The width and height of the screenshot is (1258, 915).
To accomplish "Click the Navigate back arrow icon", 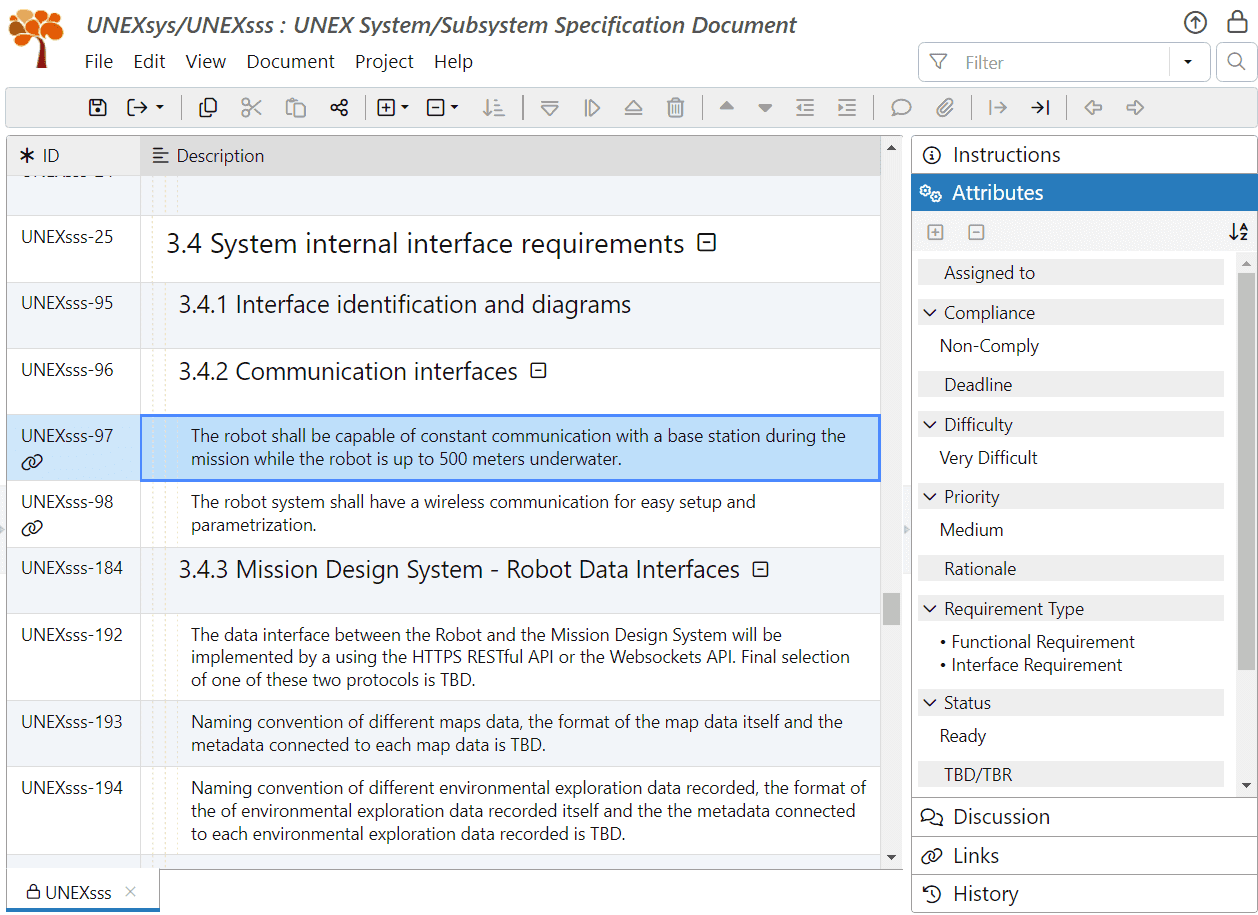I will click(x=1093, y=108).
